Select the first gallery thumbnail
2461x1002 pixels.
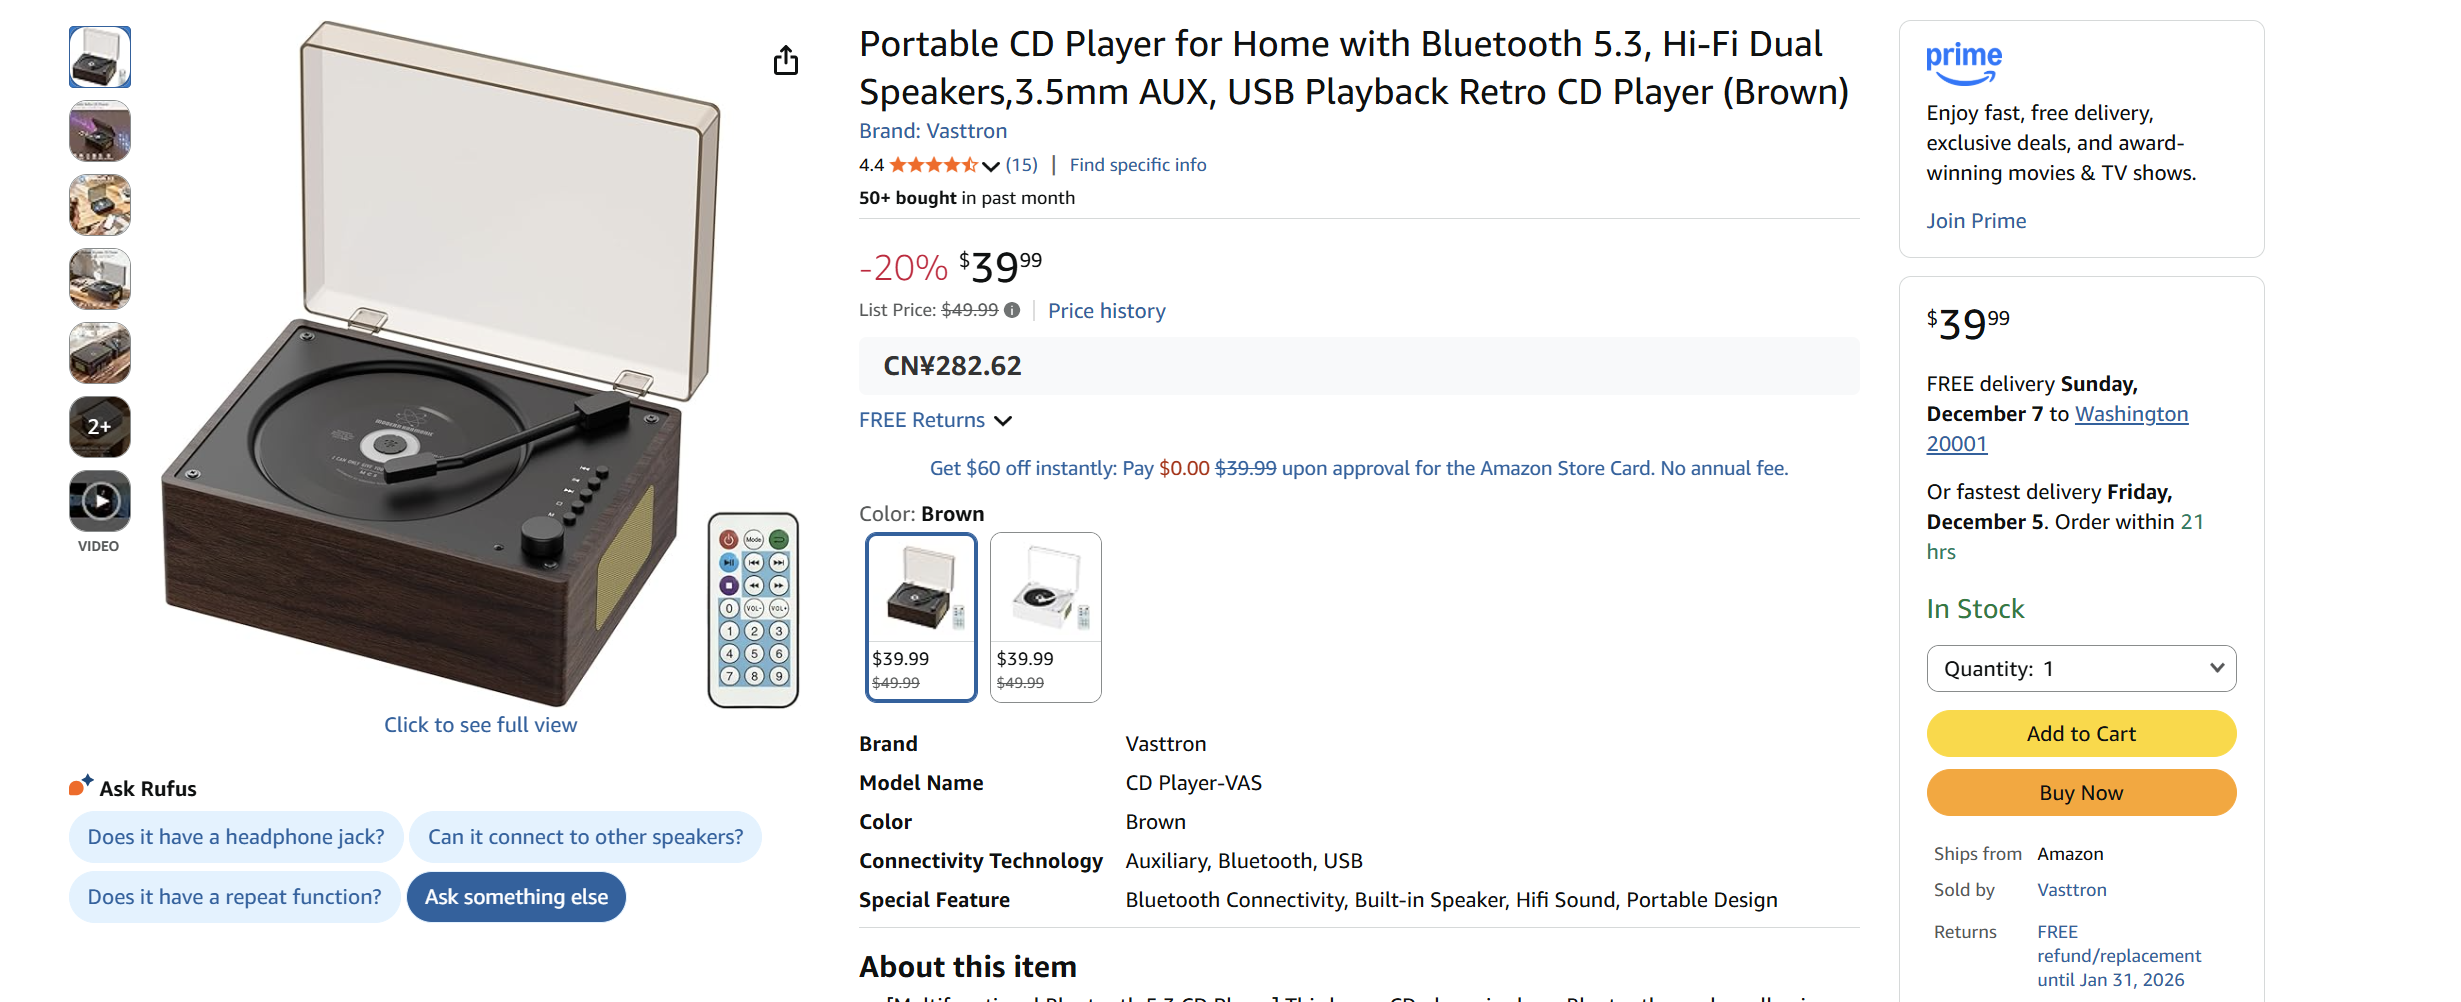pyautogui.click(x=99, y=57)
